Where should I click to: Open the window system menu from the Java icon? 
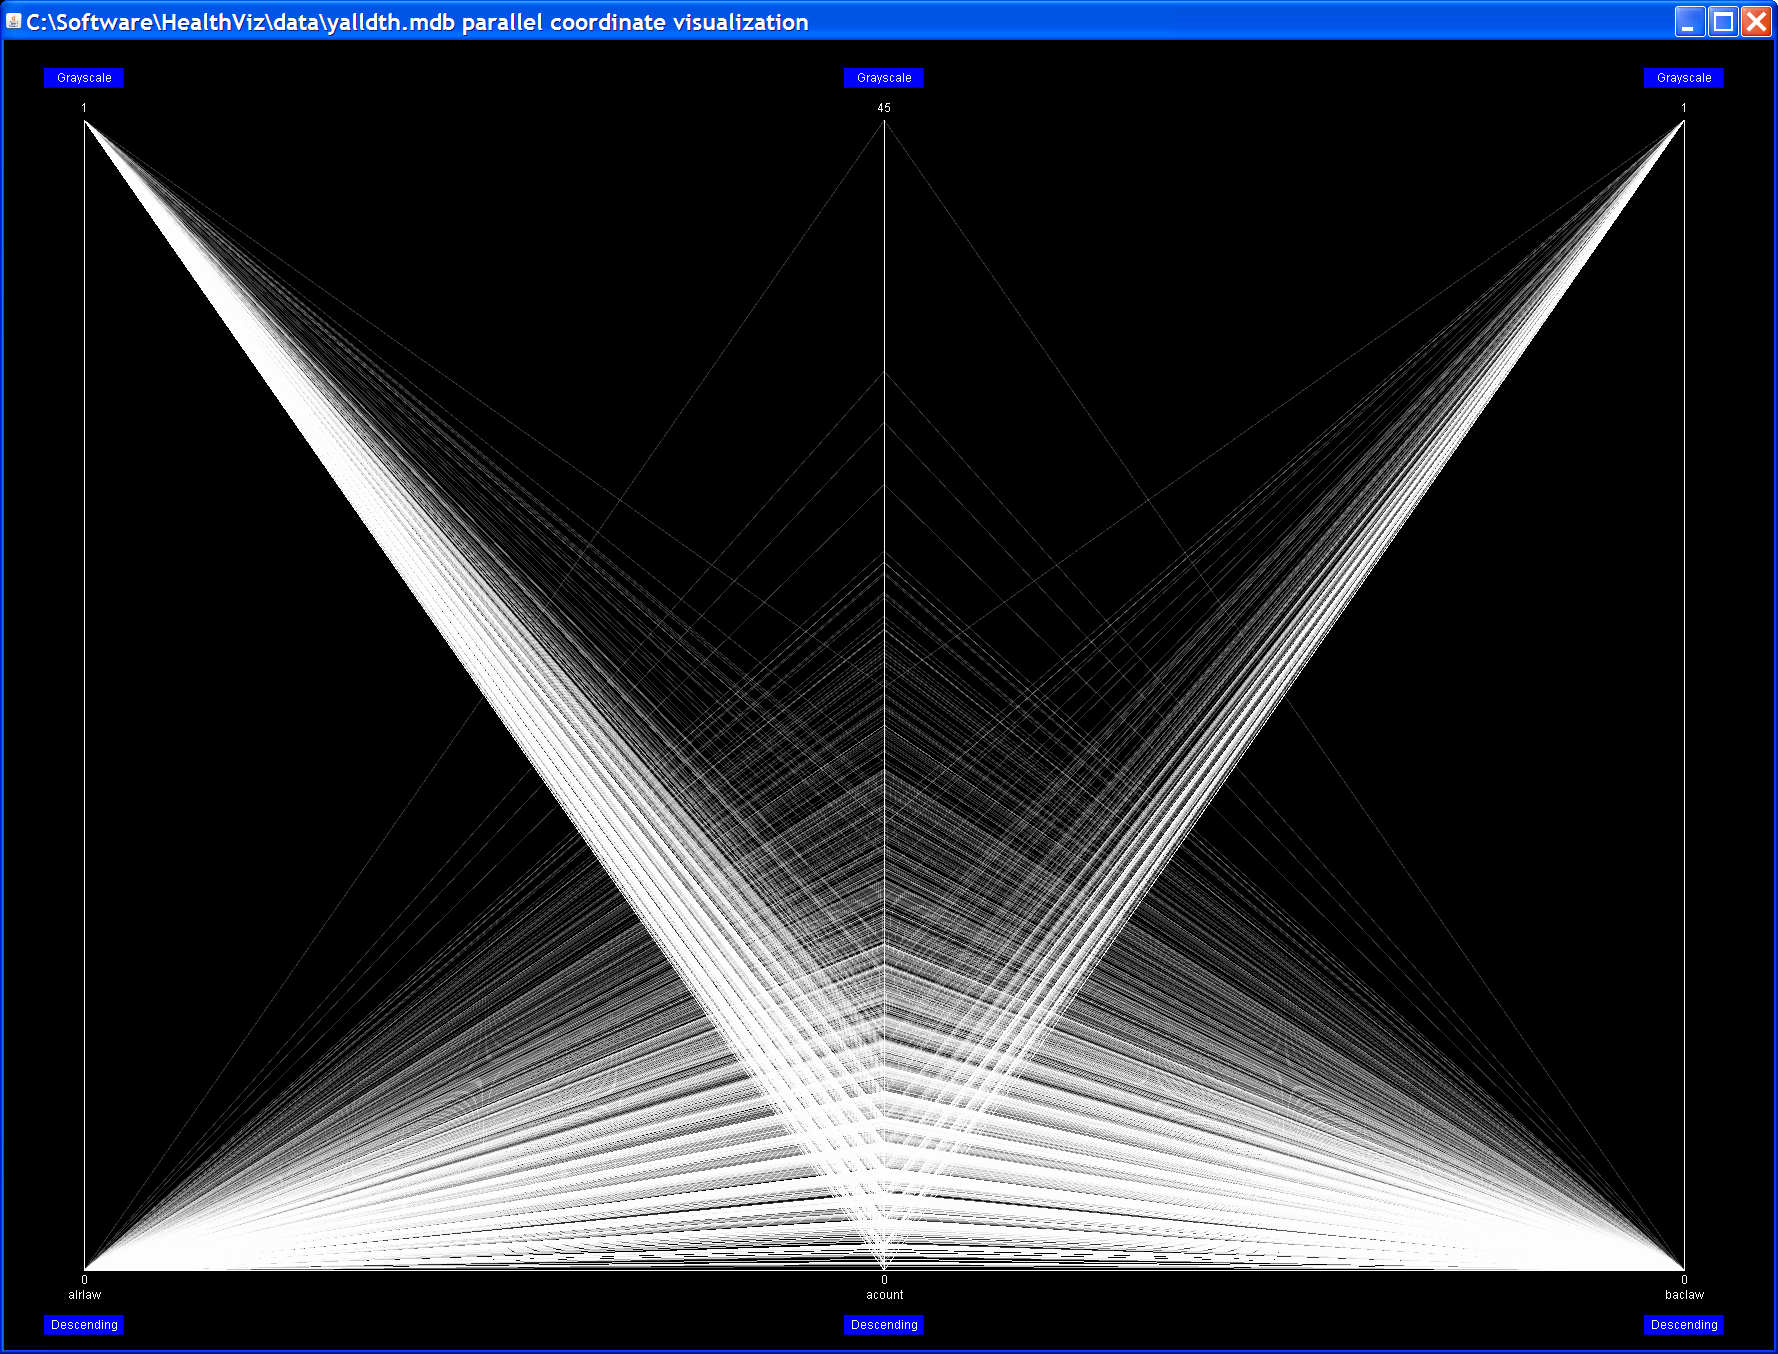pos(13,21)
